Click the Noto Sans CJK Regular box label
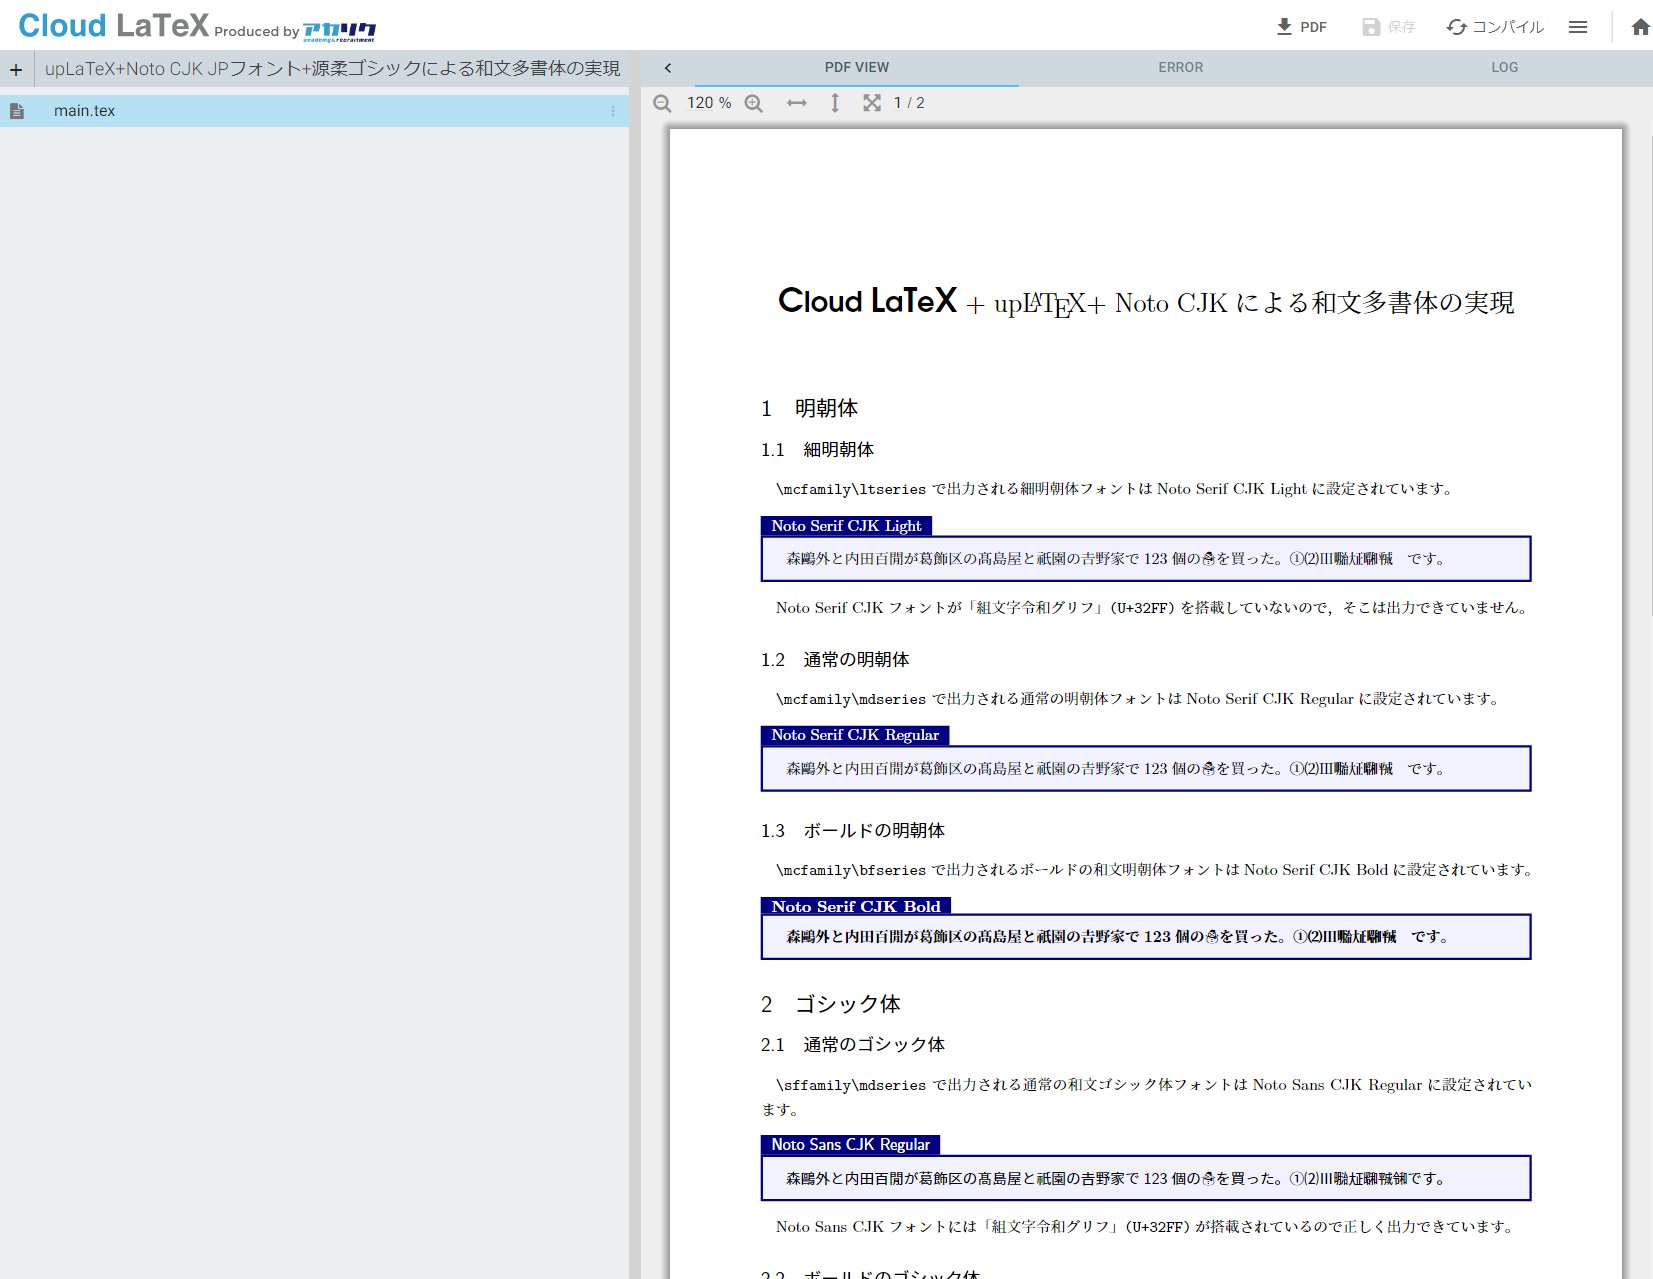The image size is (1653, 1279). (850, 1145)
